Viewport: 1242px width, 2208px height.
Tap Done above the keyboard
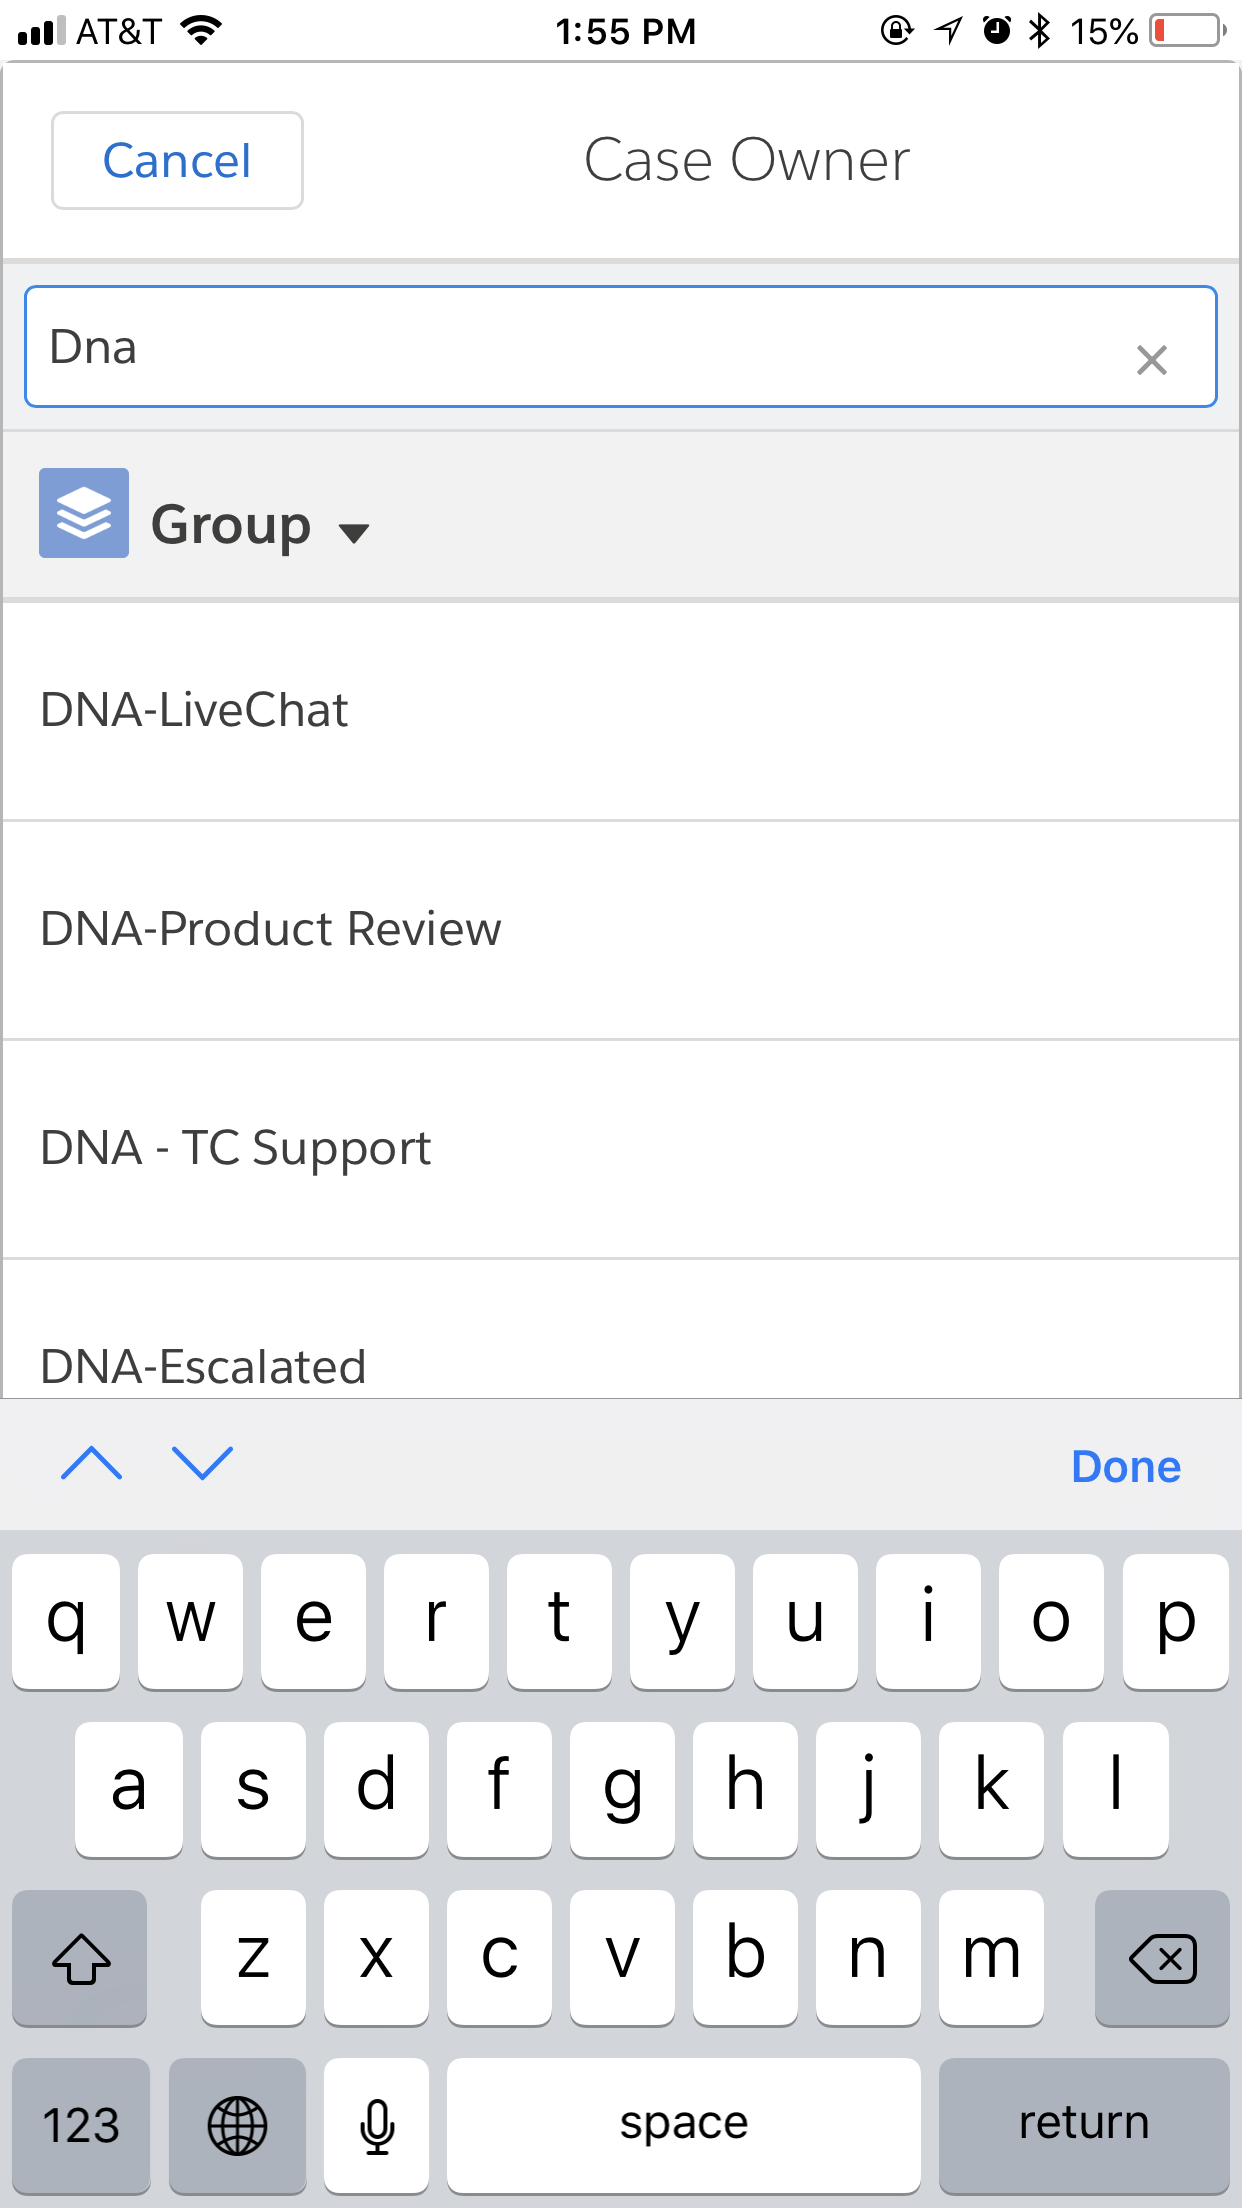click(1125, 1467)
